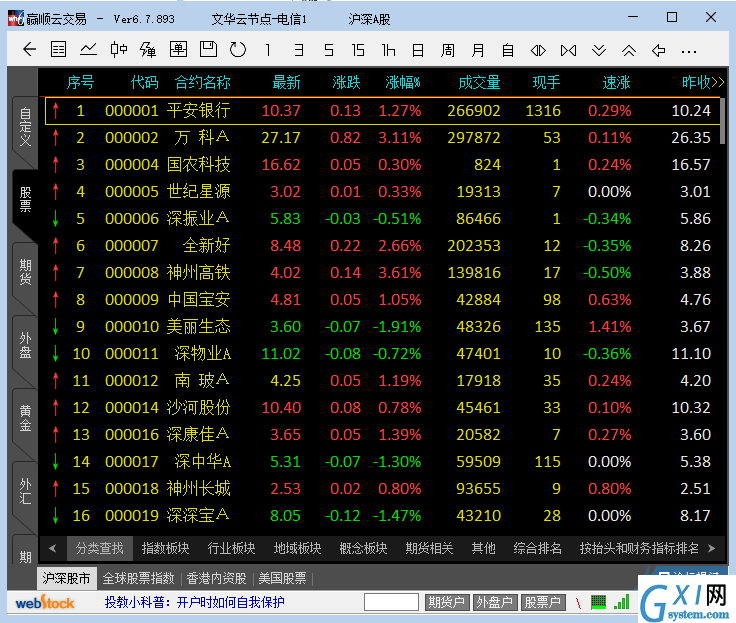The height and width of the screenshot is (623, 736).
Task: Open the 股票 side tab
Action: coord(25,200)
